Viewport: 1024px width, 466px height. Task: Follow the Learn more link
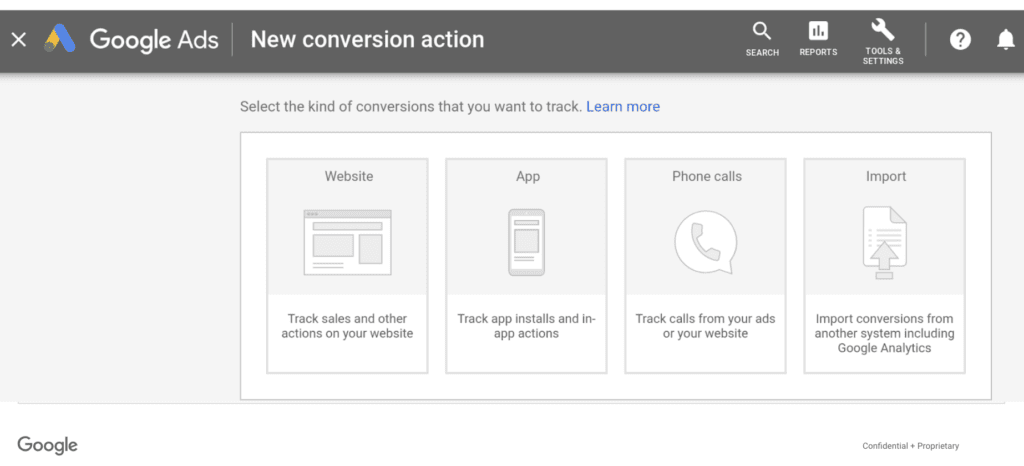coord(623,106)
